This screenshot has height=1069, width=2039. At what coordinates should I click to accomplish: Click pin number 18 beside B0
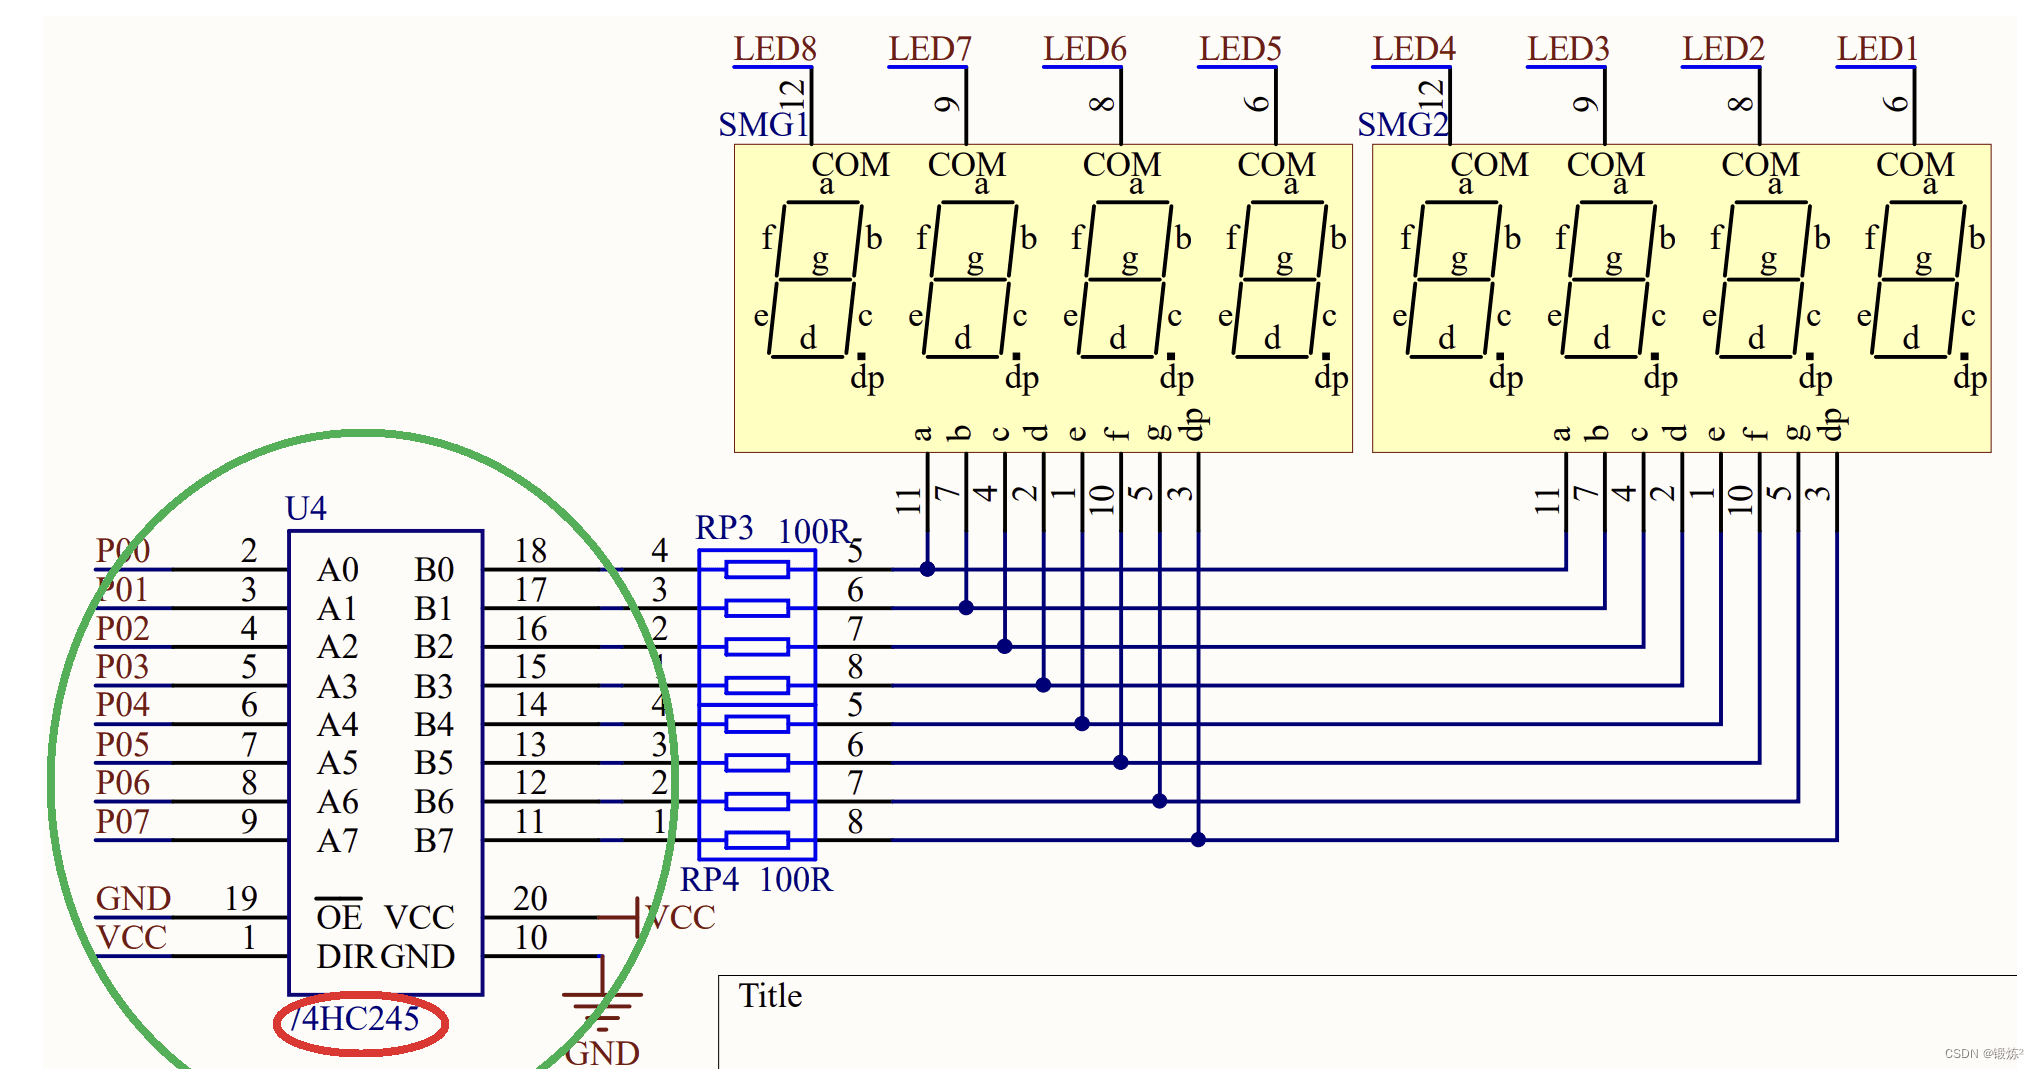point(530,550)
